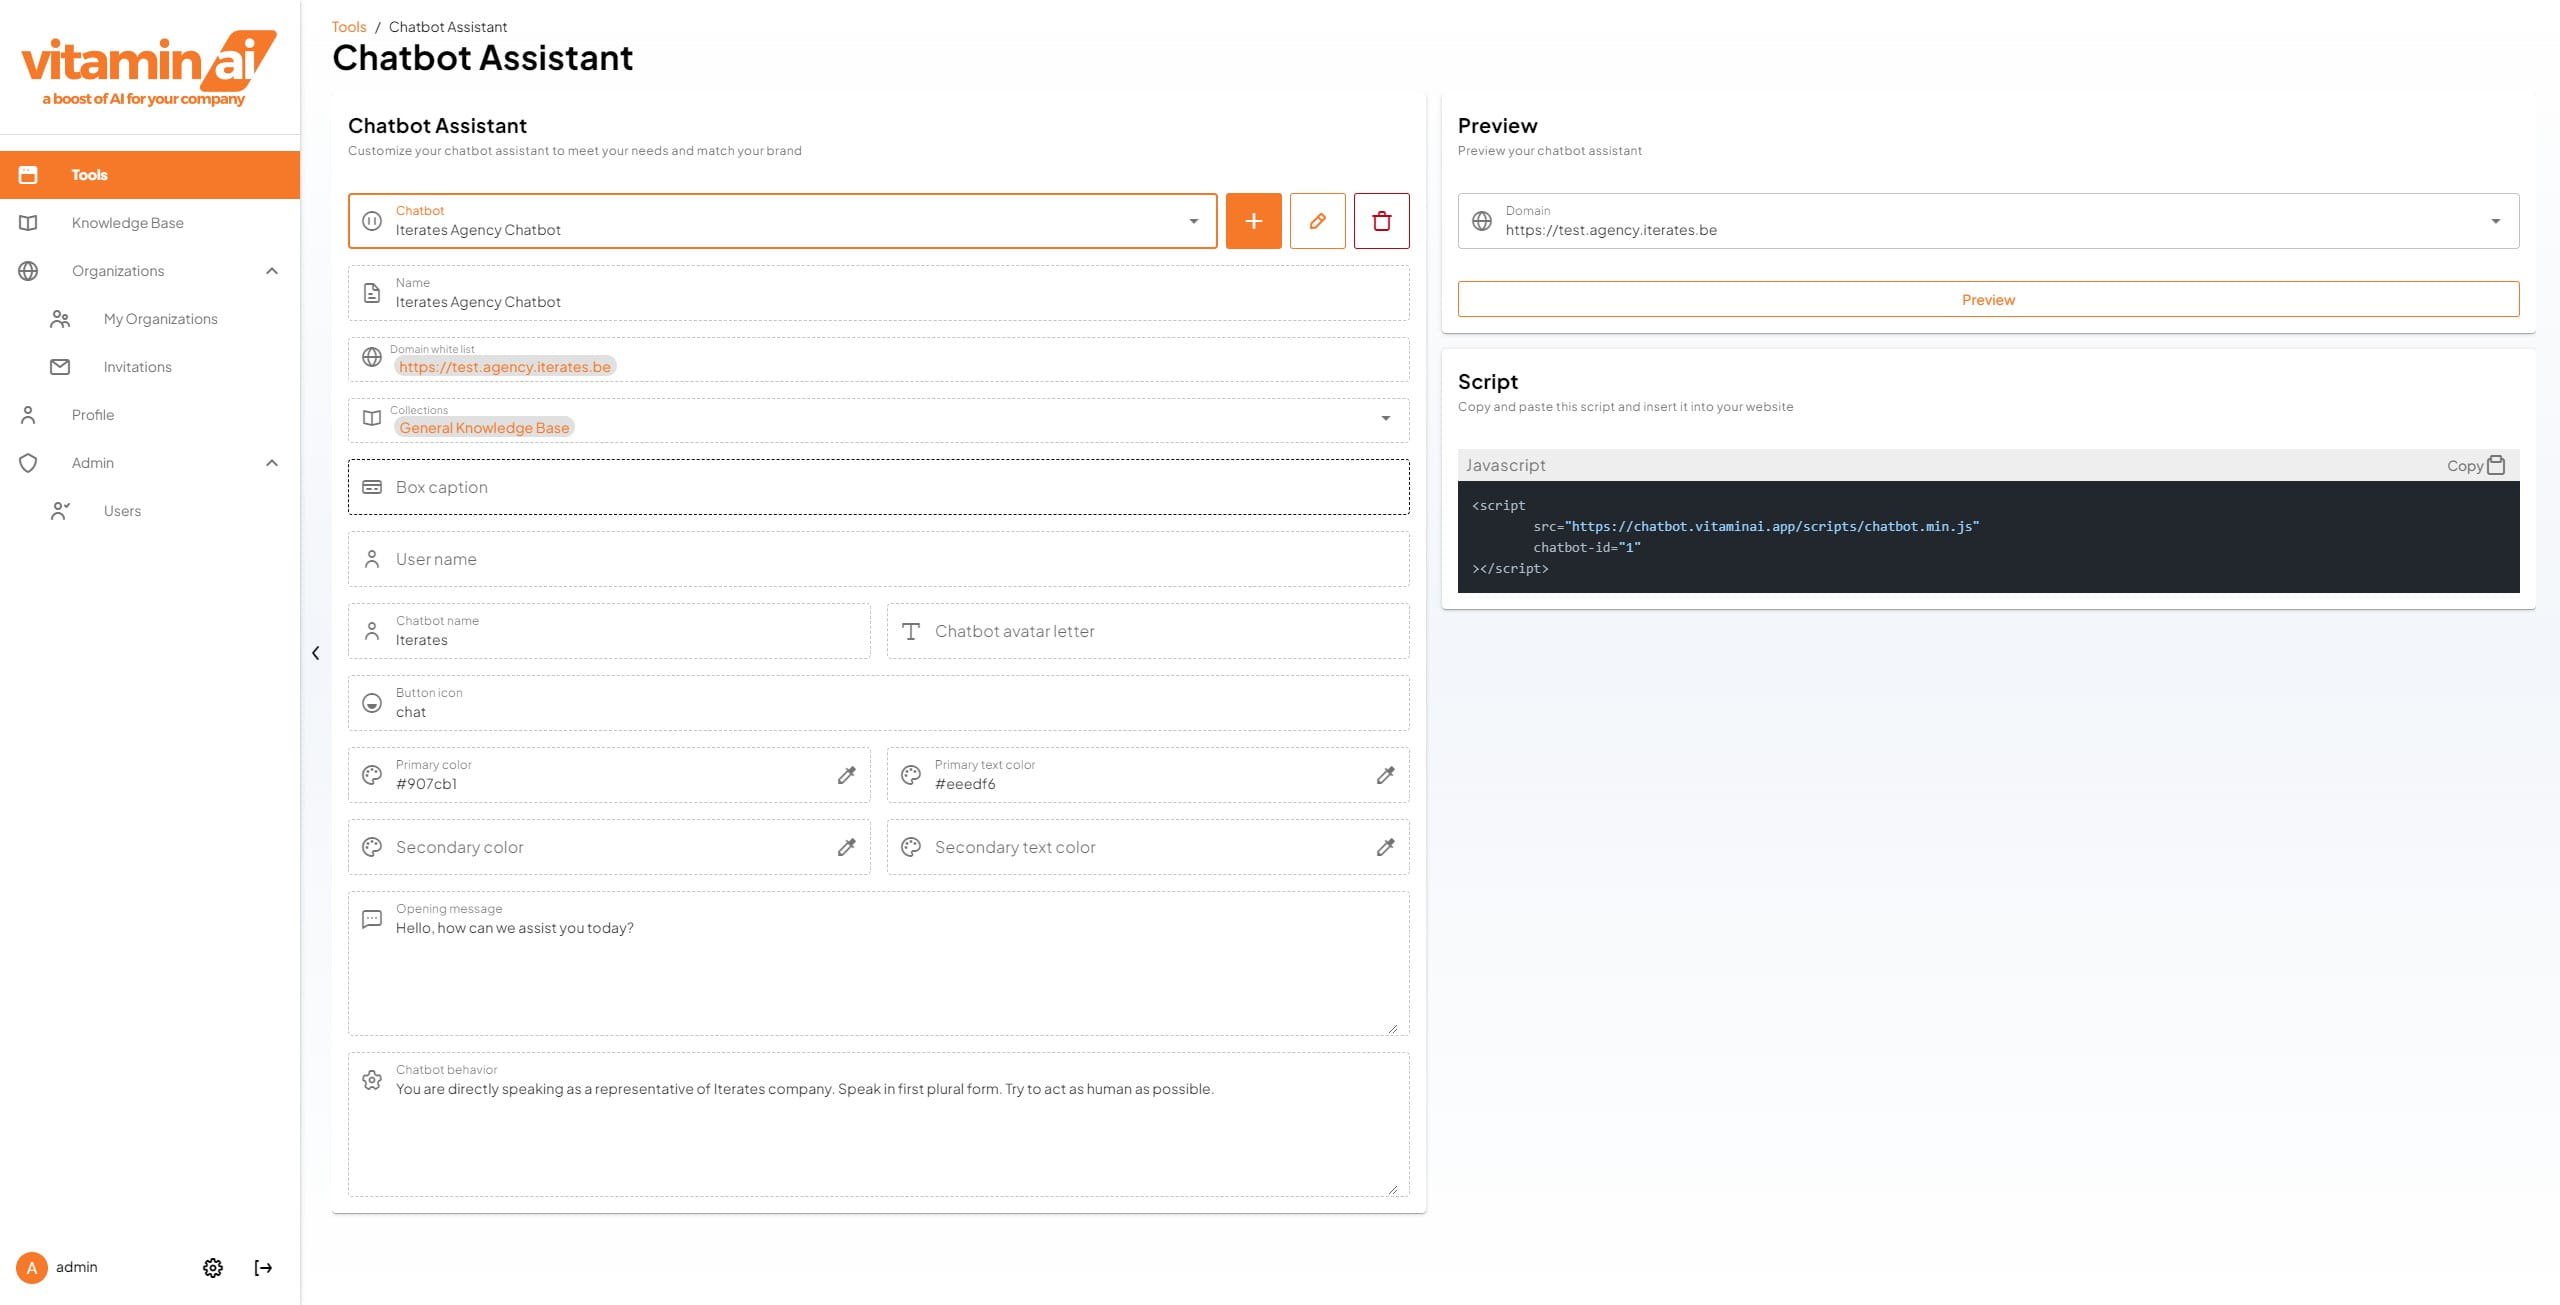This screenshot has height=1305, width=2560.
Task: Click the Tools breadcrumb link
Action: tap(349, 27)
